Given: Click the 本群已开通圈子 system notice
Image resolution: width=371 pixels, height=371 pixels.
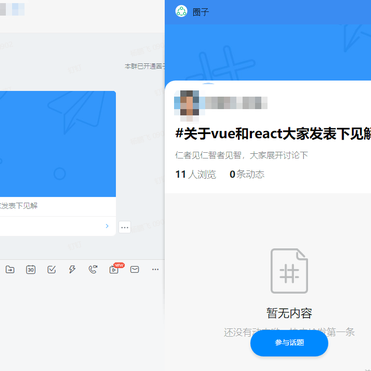Looking at the screenshot, I should (x=145, y=66).
